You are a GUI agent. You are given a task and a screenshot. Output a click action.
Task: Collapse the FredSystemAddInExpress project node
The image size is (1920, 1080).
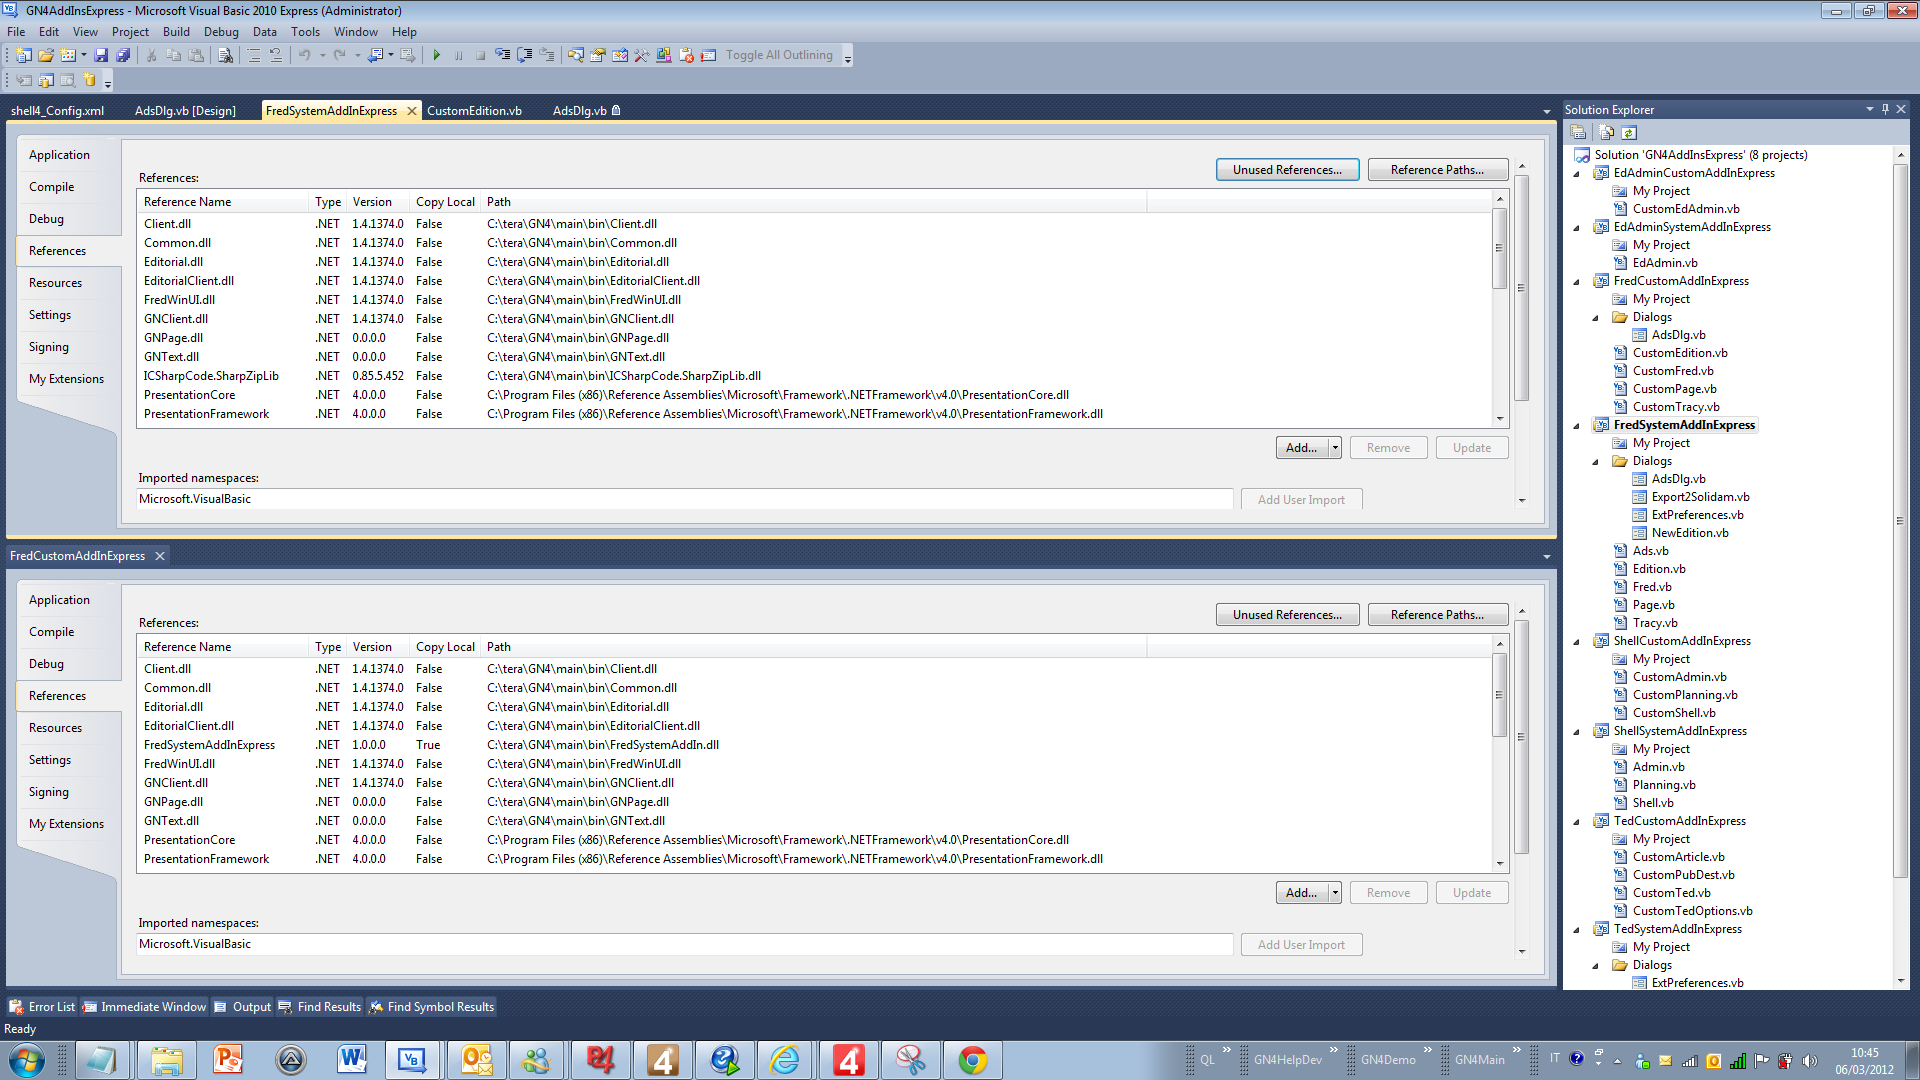click(x=1578, y=425)
